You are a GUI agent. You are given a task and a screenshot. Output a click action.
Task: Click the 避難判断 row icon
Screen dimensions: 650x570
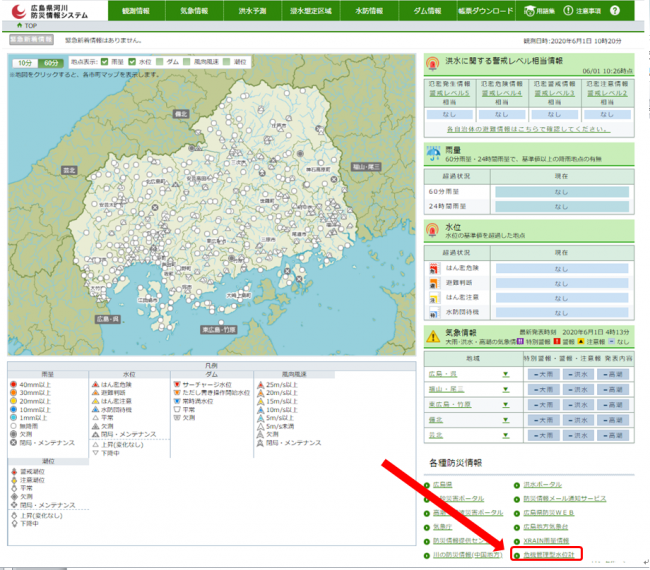pyautogui.click(x=434, y=283)
